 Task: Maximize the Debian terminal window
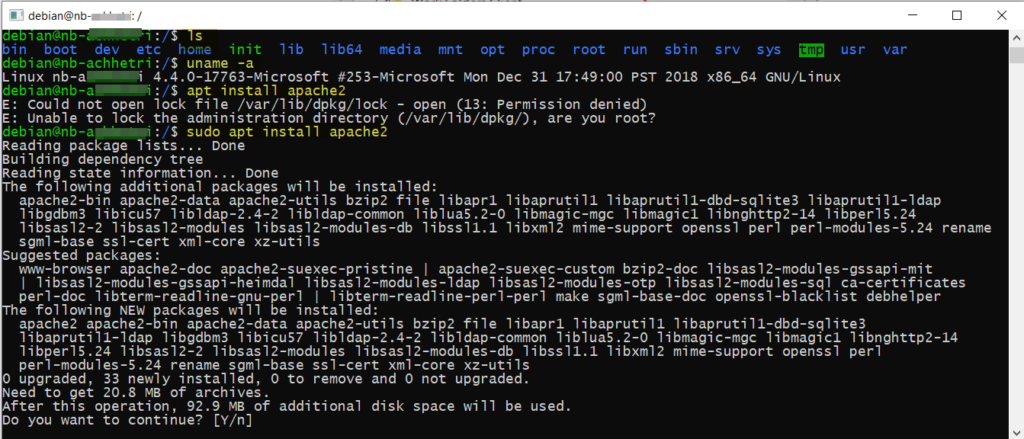(957, 15)
